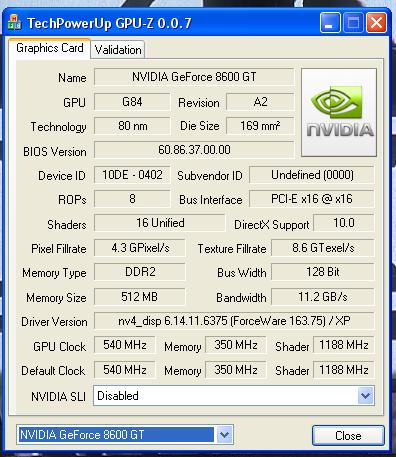Click the "Bus Interface" label
Viewport: 396px width, 457px height.
click(x=211, y=200)
